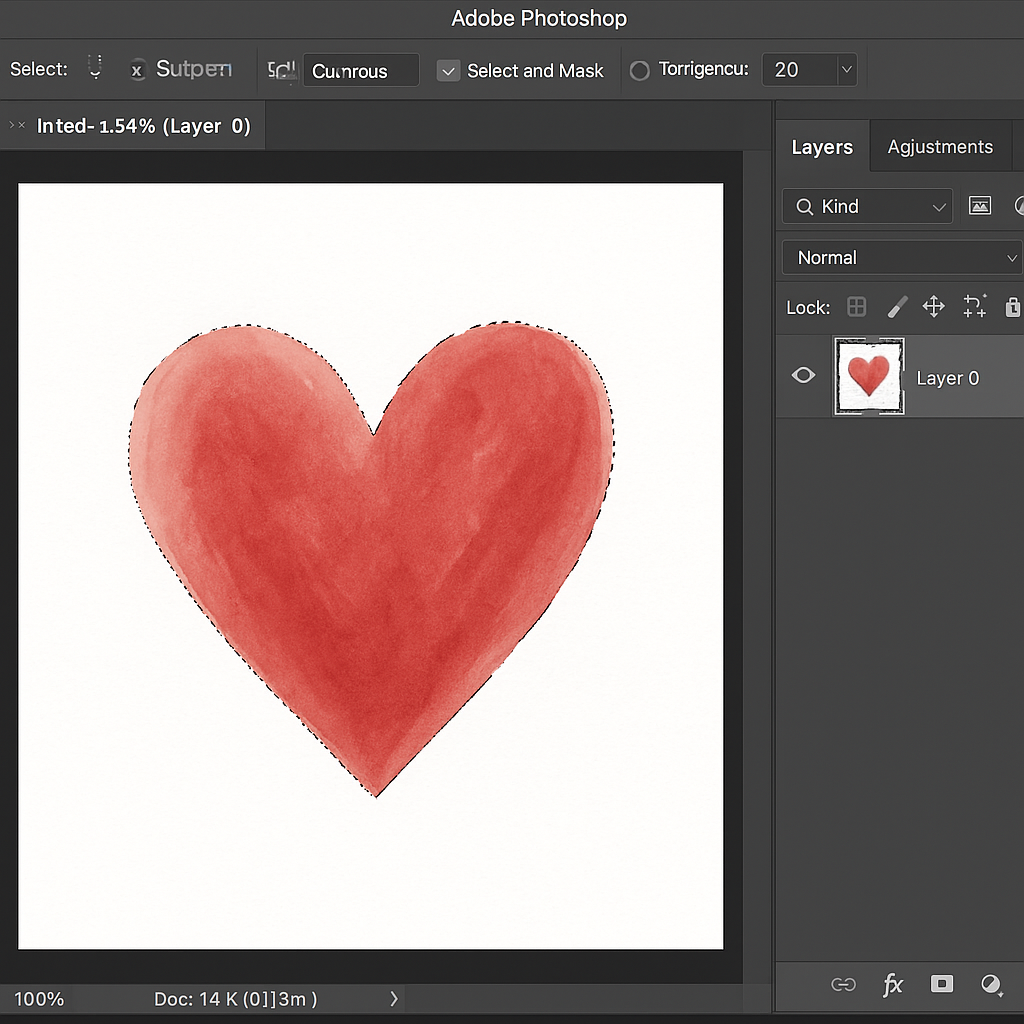Select the Layers panel tab

(x=822, y=147)
